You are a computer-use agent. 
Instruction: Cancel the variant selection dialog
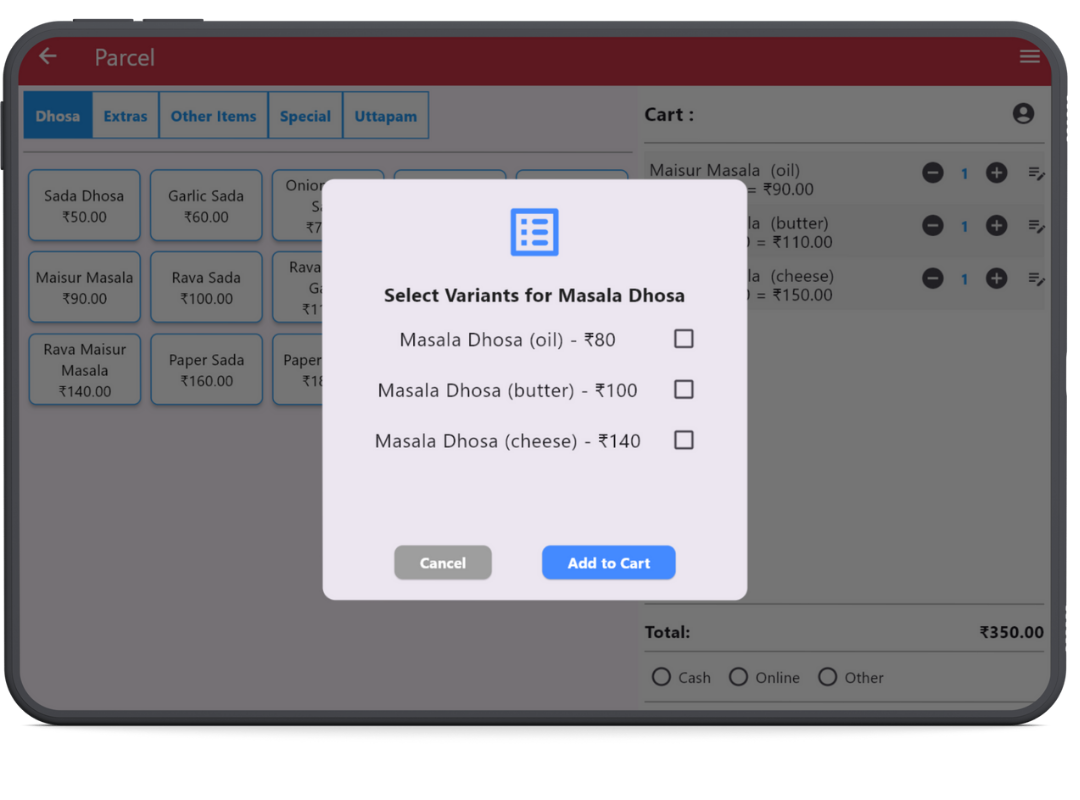click(x=442, y=563)
